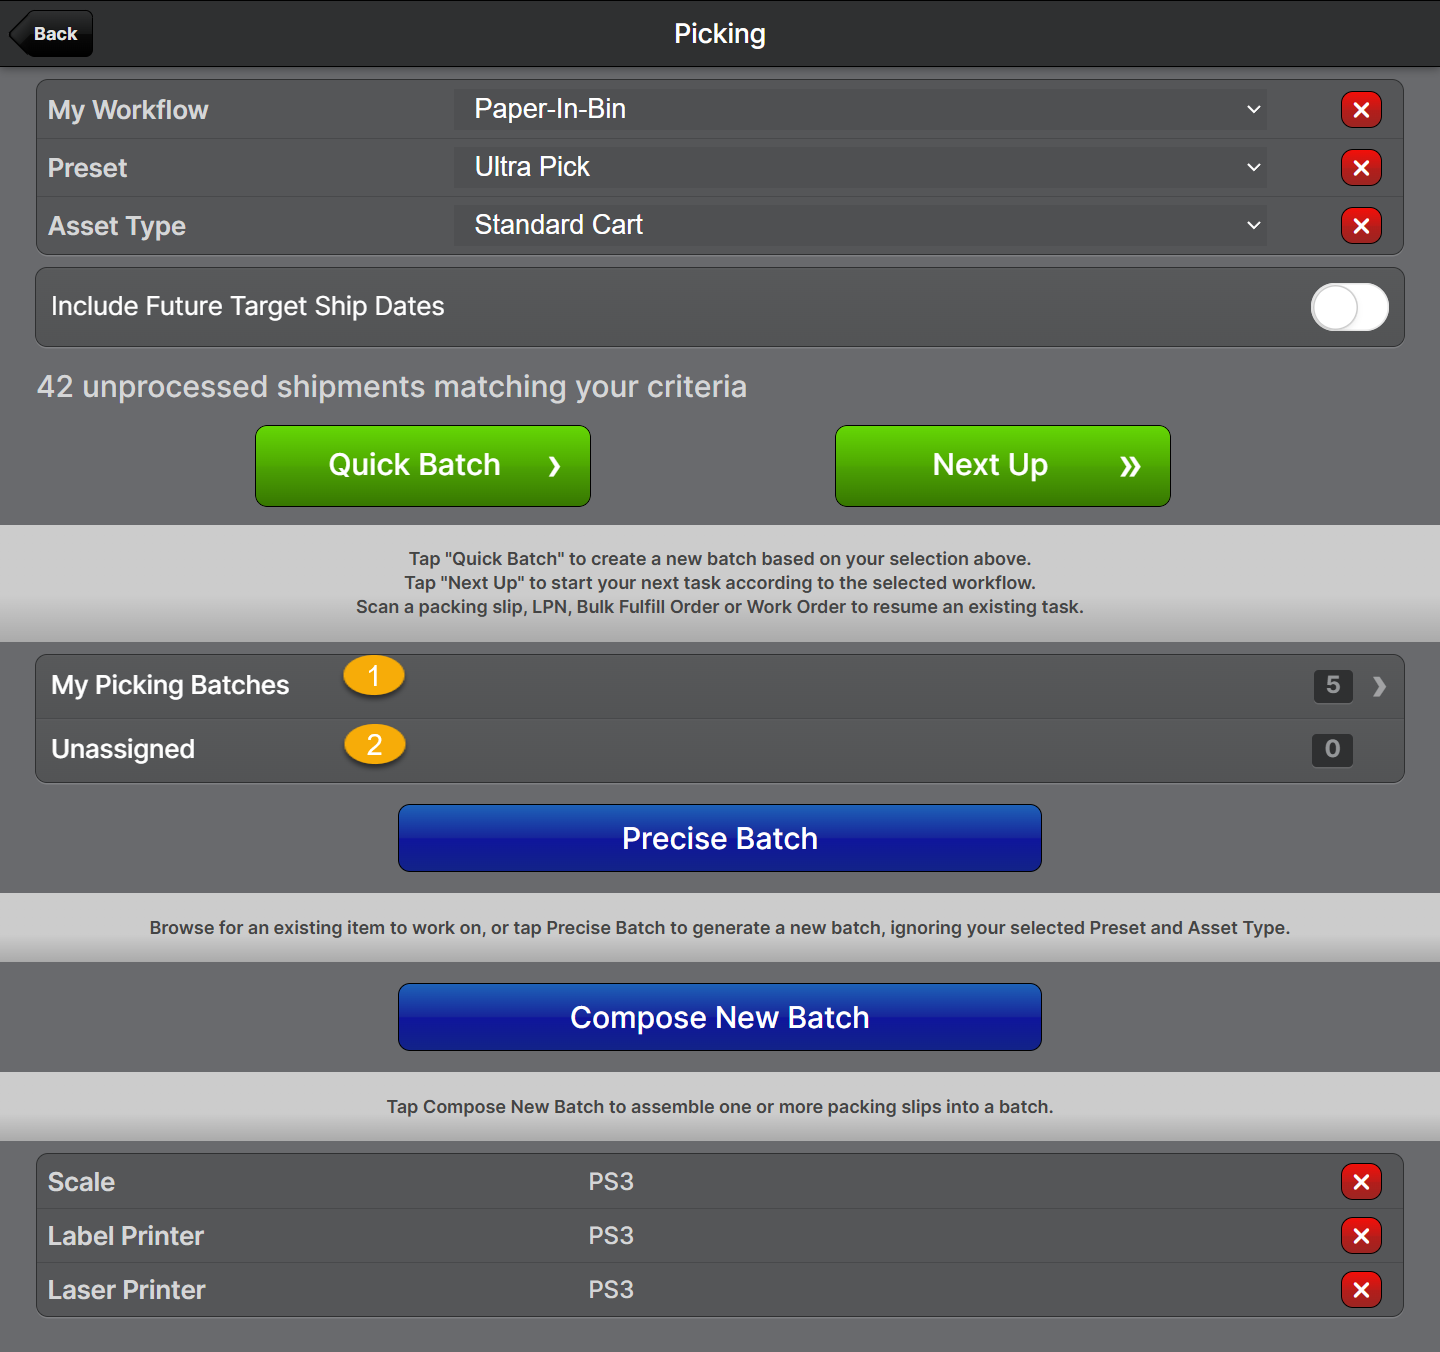Open the My Workflow dropdown
This screenshot has width=1440, height=1352.
(x=860, y=110)
